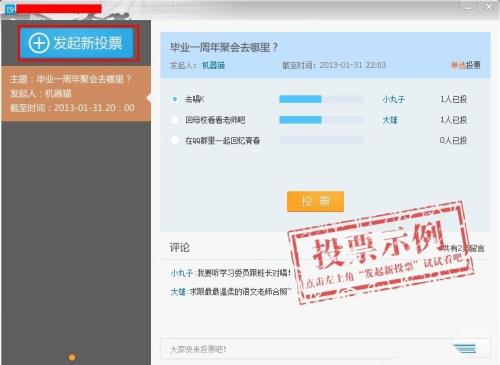Click the deadline text 2013-01-31 22:03
Image resolution: width=500 pixels, height=365 pixels.
coord(352,65)
